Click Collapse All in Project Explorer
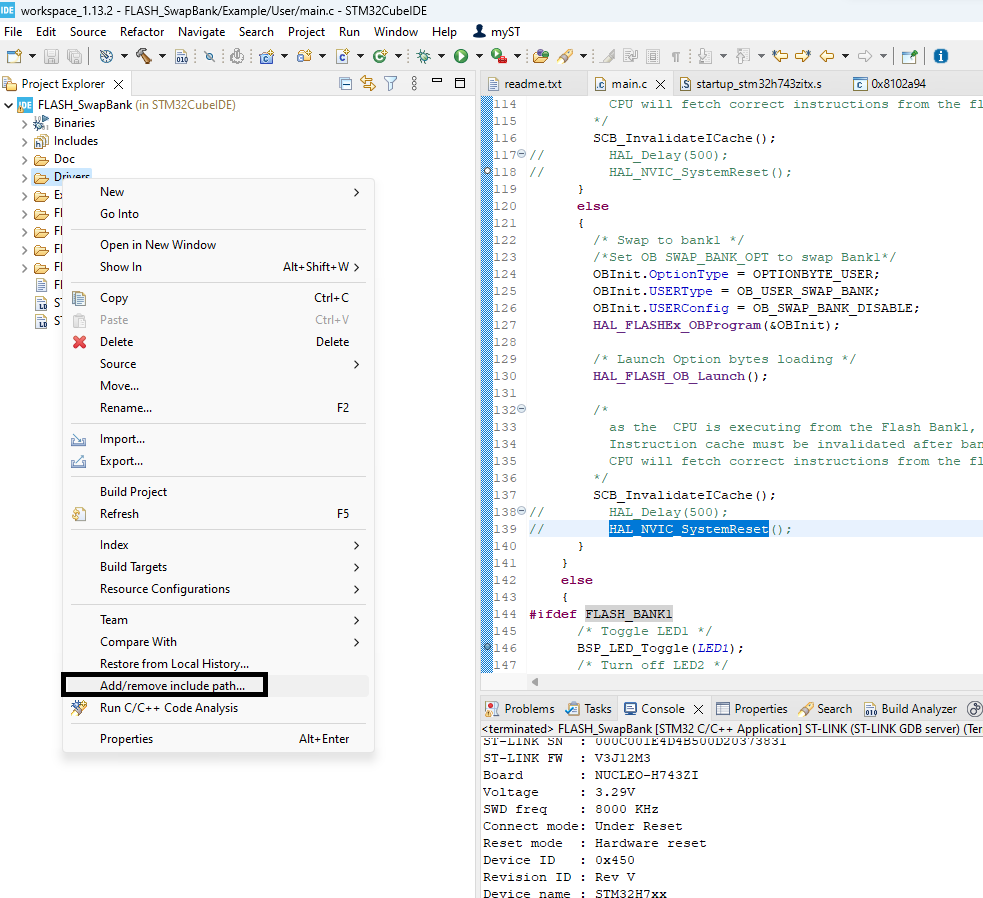The image size is (983, 898). 346,84
